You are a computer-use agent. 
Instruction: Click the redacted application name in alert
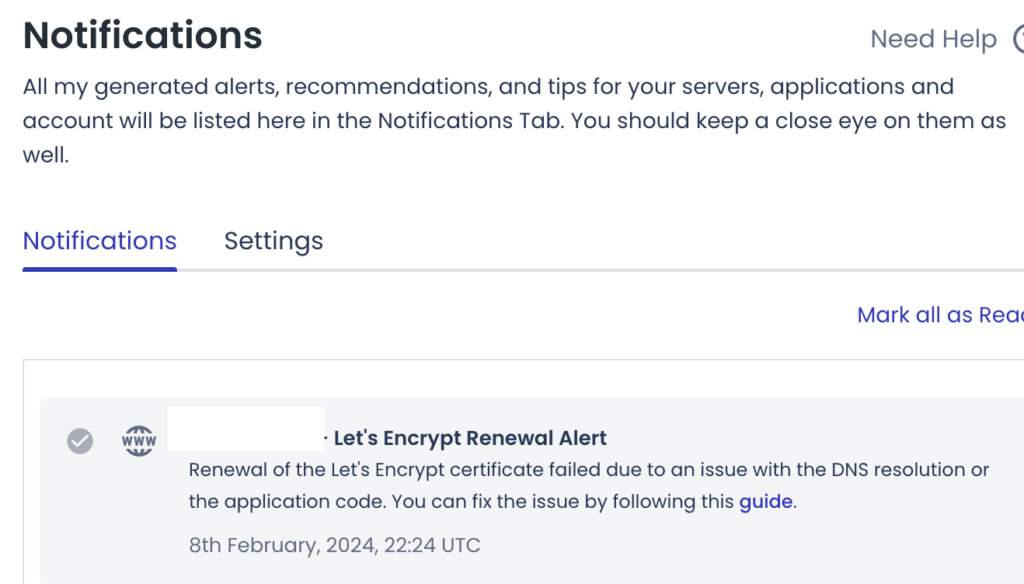click(x=246, y=430)
